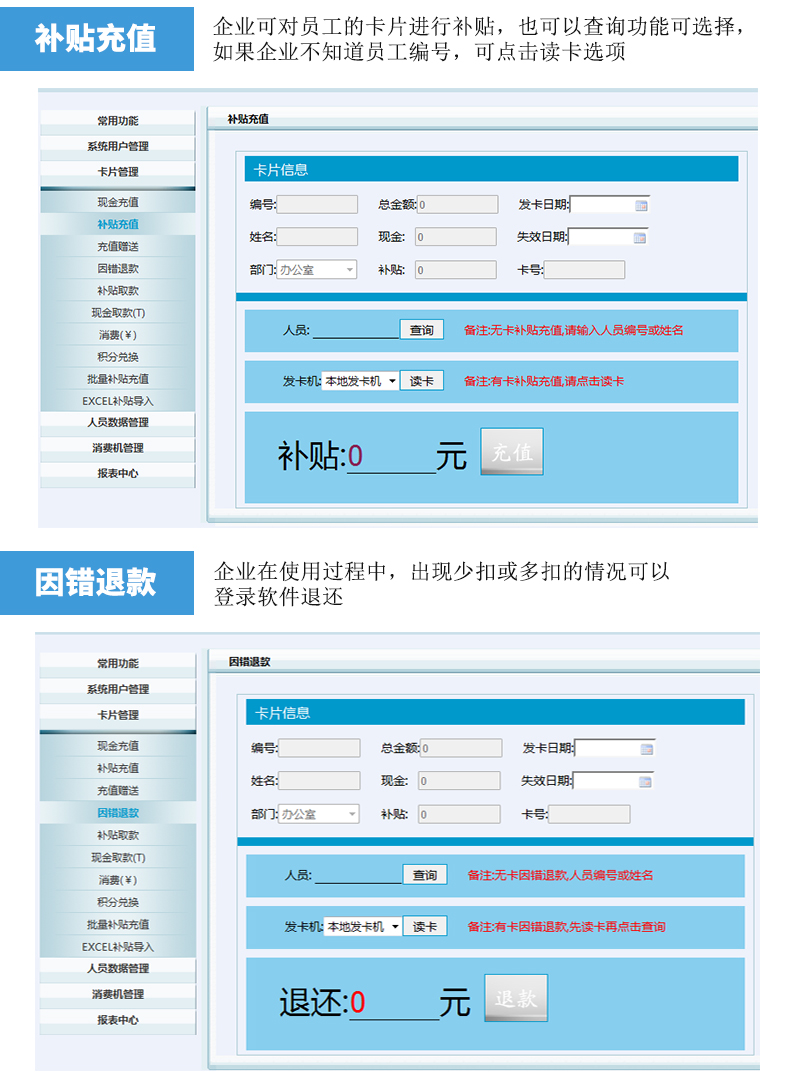Click 查询 button in 补贴充值 form
This screenshot has height=1082, width=800.
tap(421, 330)
